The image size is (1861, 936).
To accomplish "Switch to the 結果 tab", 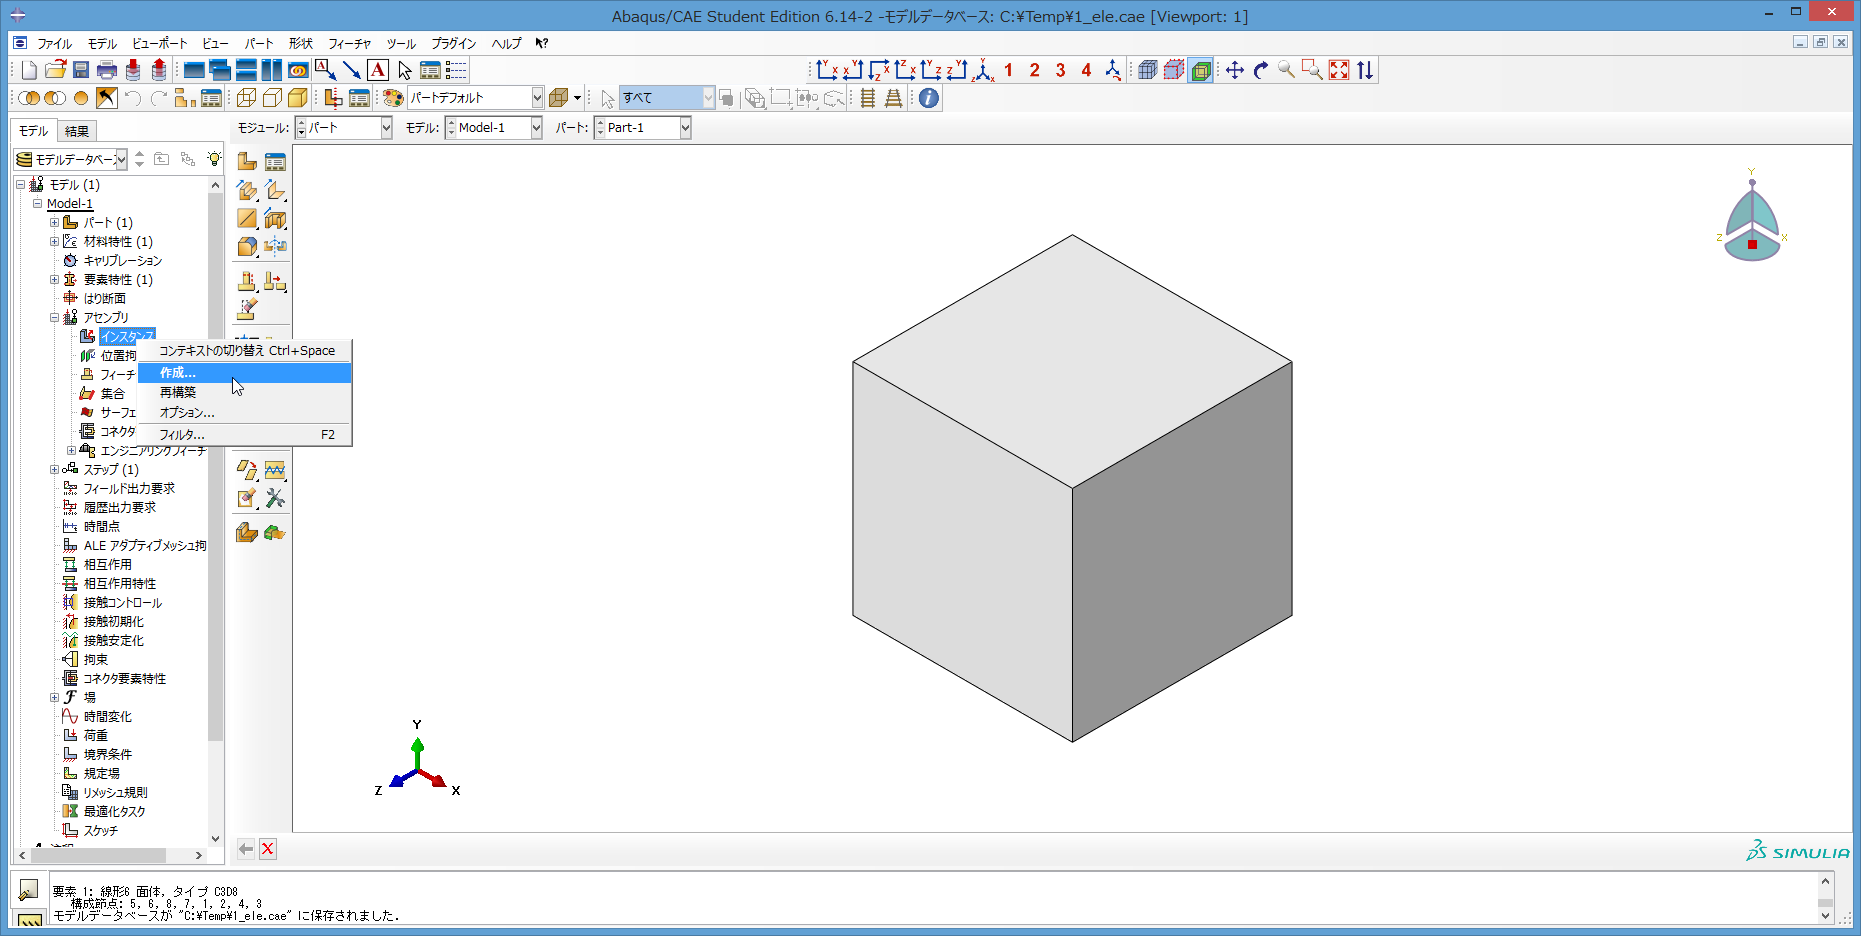I will [77, 131].
